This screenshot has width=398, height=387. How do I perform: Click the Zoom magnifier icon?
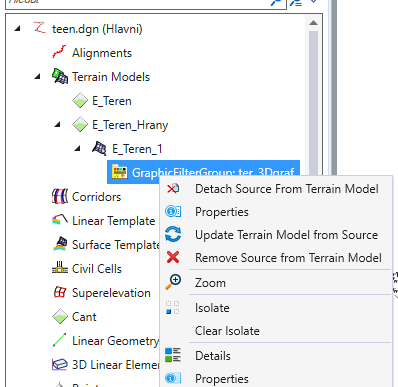[173, 282]
